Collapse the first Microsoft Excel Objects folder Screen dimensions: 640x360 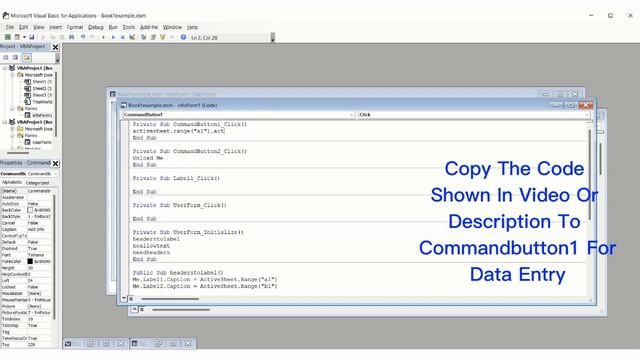tap(12, 75)
